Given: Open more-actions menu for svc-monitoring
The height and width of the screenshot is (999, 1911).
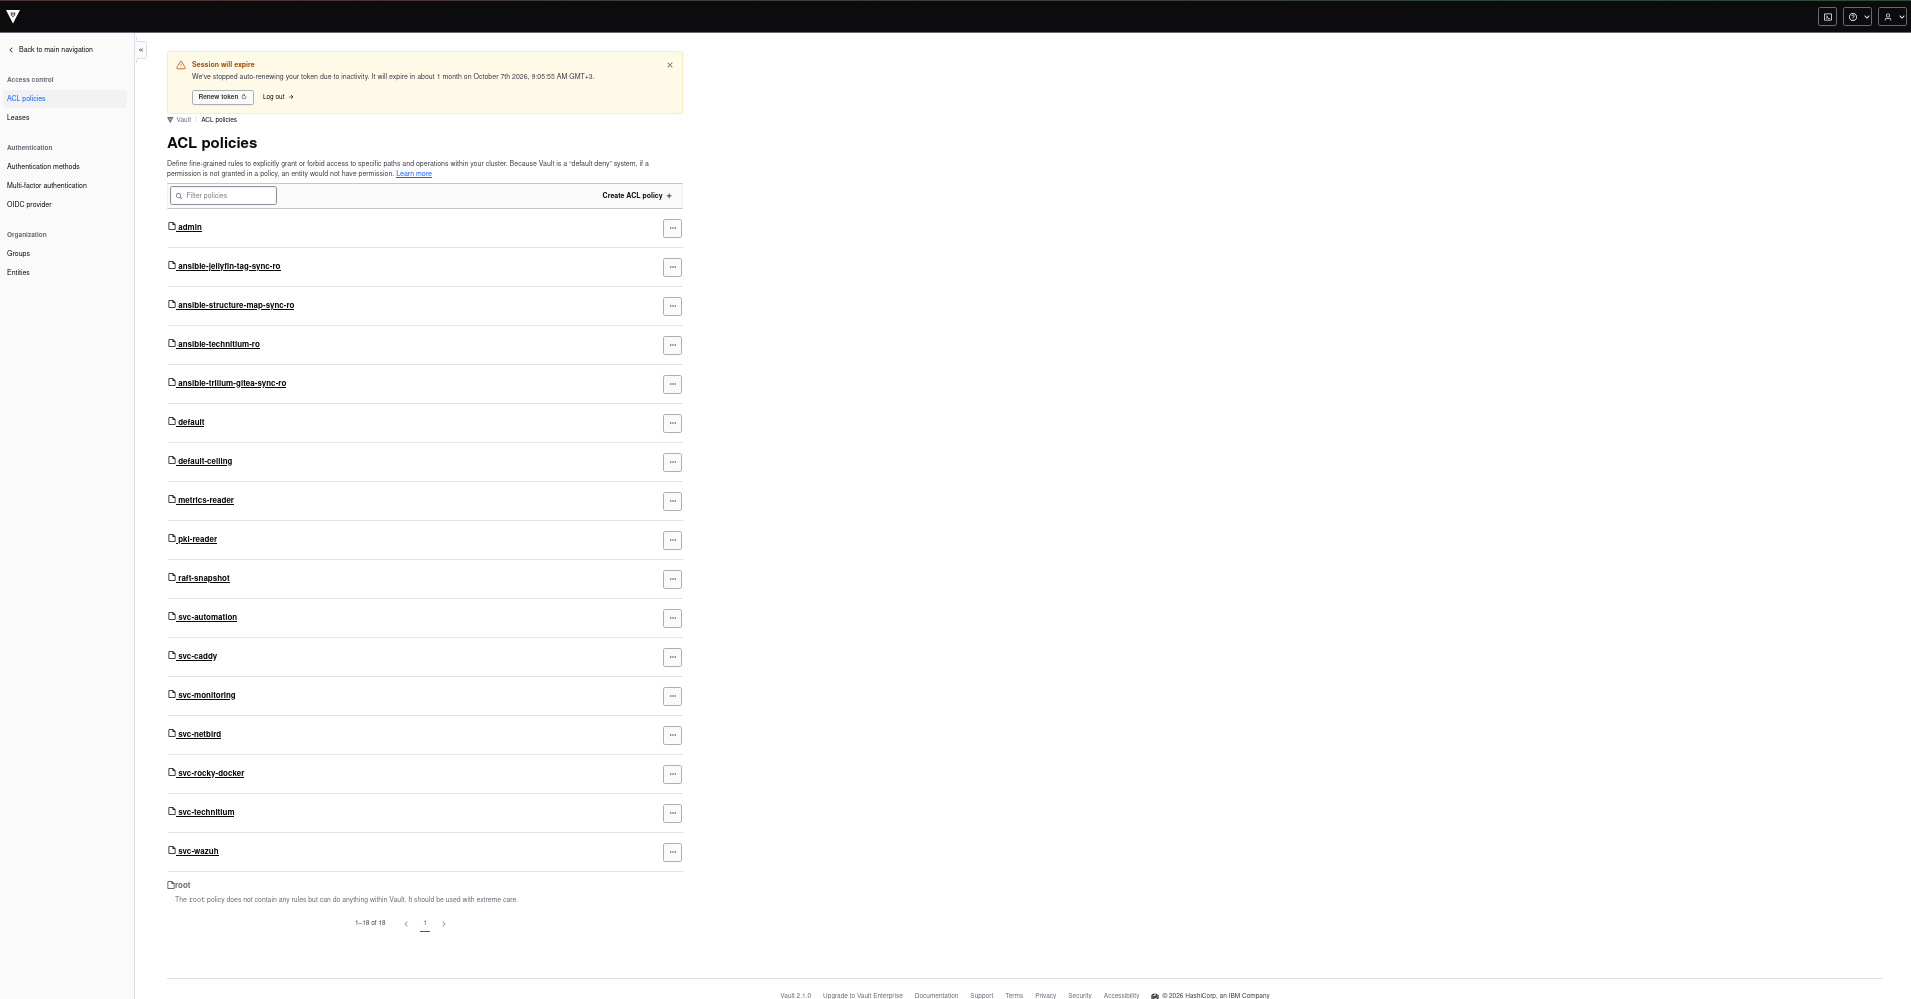Looking at the screenshot, I should pyautogui.click(x=673, y=696).
